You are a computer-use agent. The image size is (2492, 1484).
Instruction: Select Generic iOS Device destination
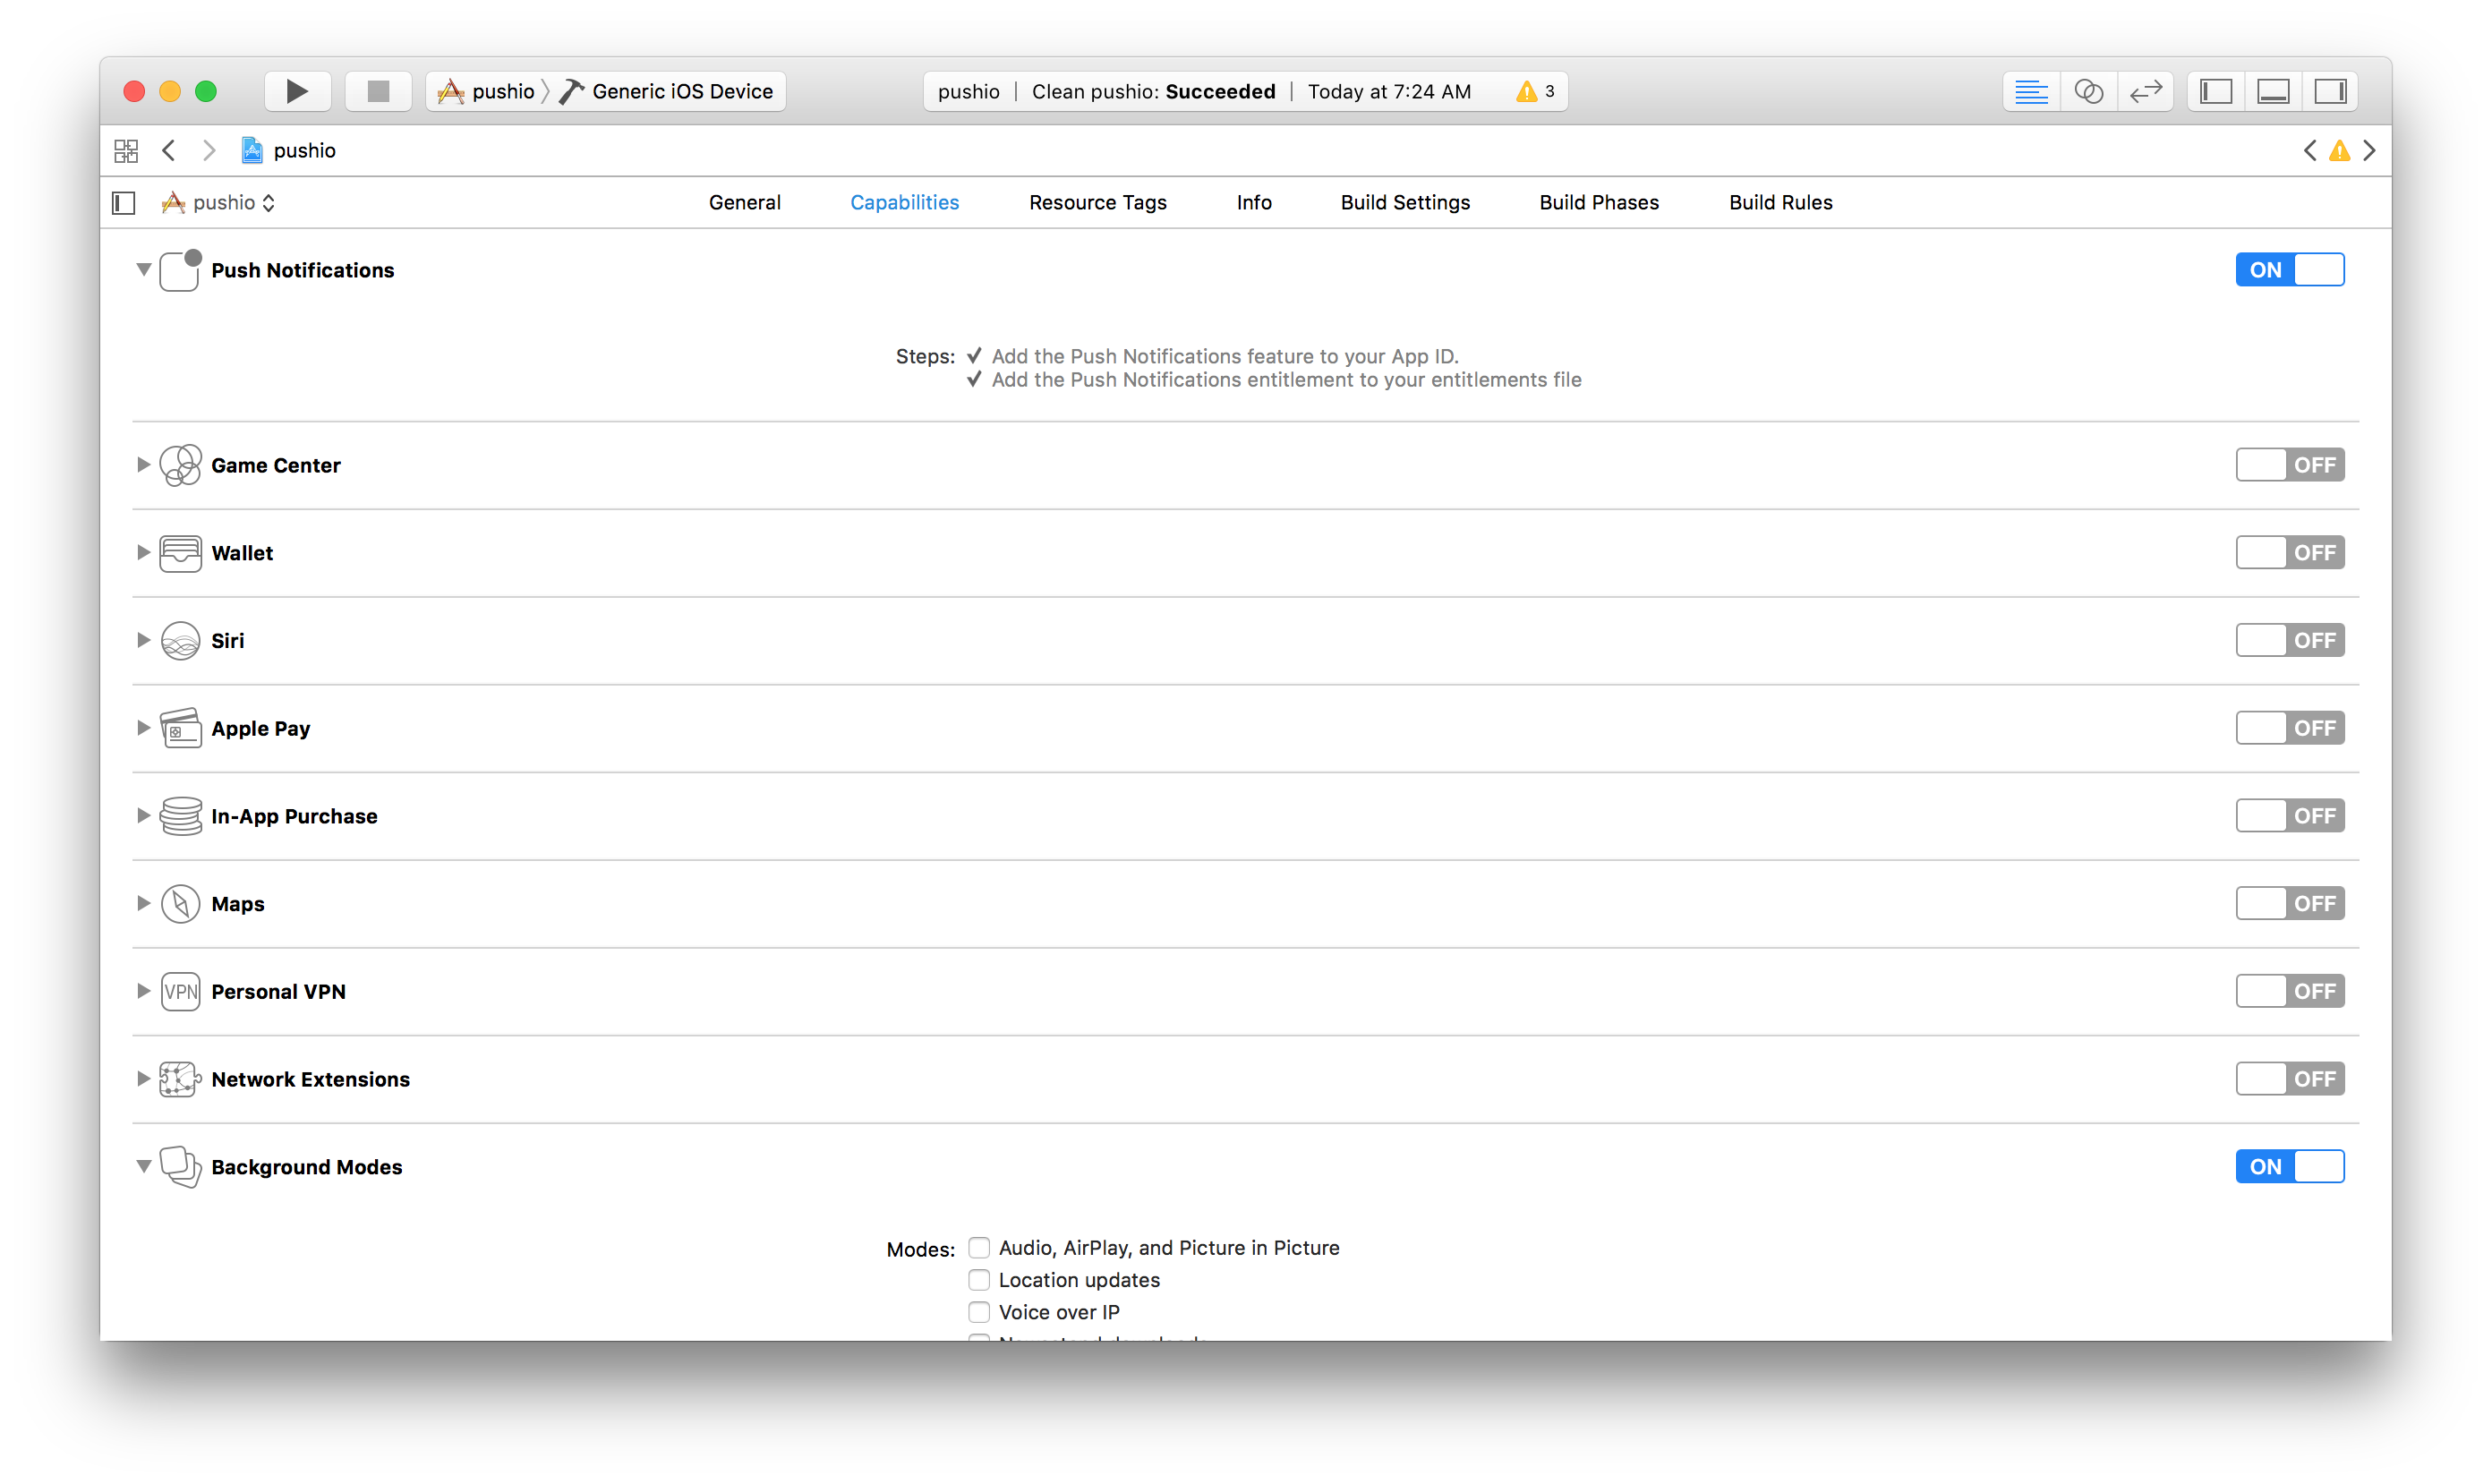667,91
